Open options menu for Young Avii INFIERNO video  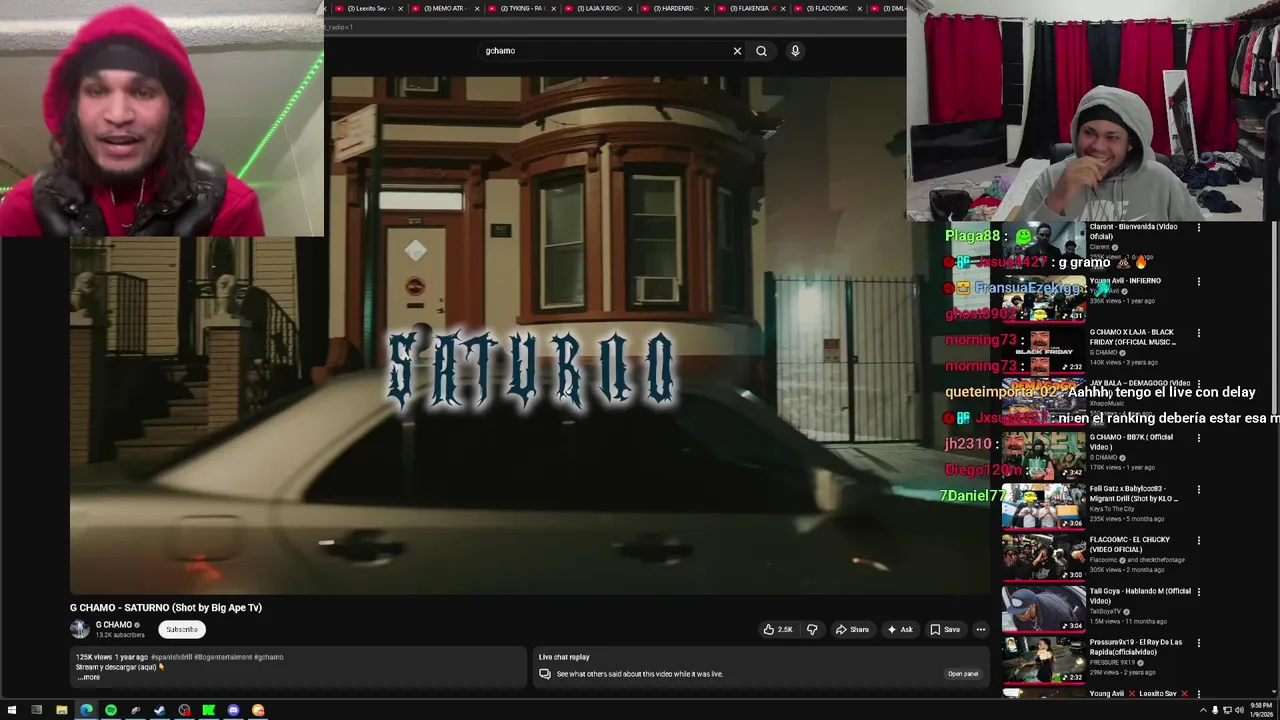tap(1199, 282)
